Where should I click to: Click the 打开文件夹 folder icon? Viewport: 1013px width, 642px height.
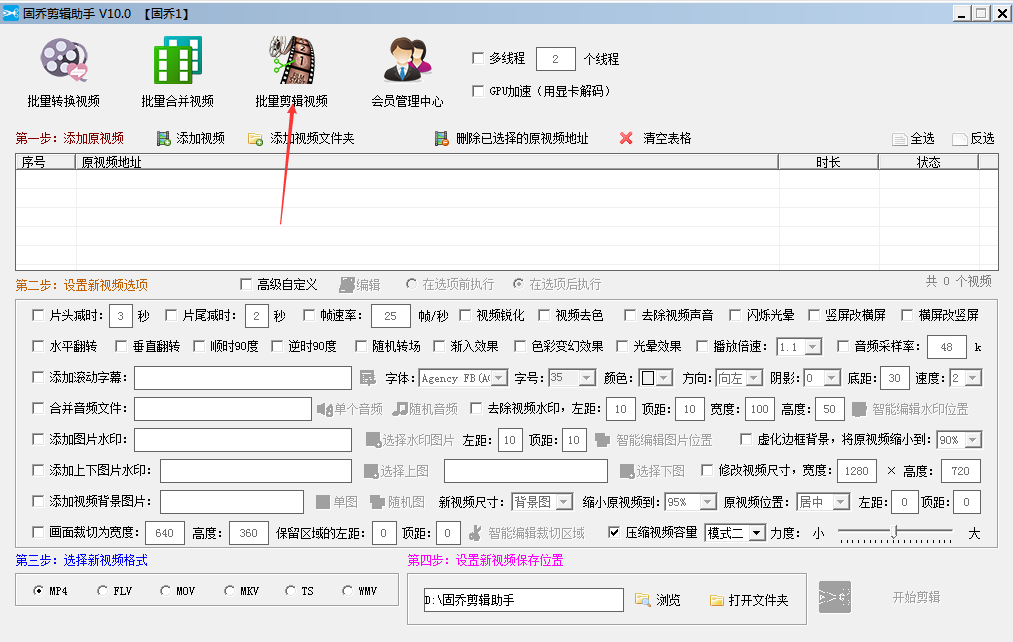click(716, 600)
